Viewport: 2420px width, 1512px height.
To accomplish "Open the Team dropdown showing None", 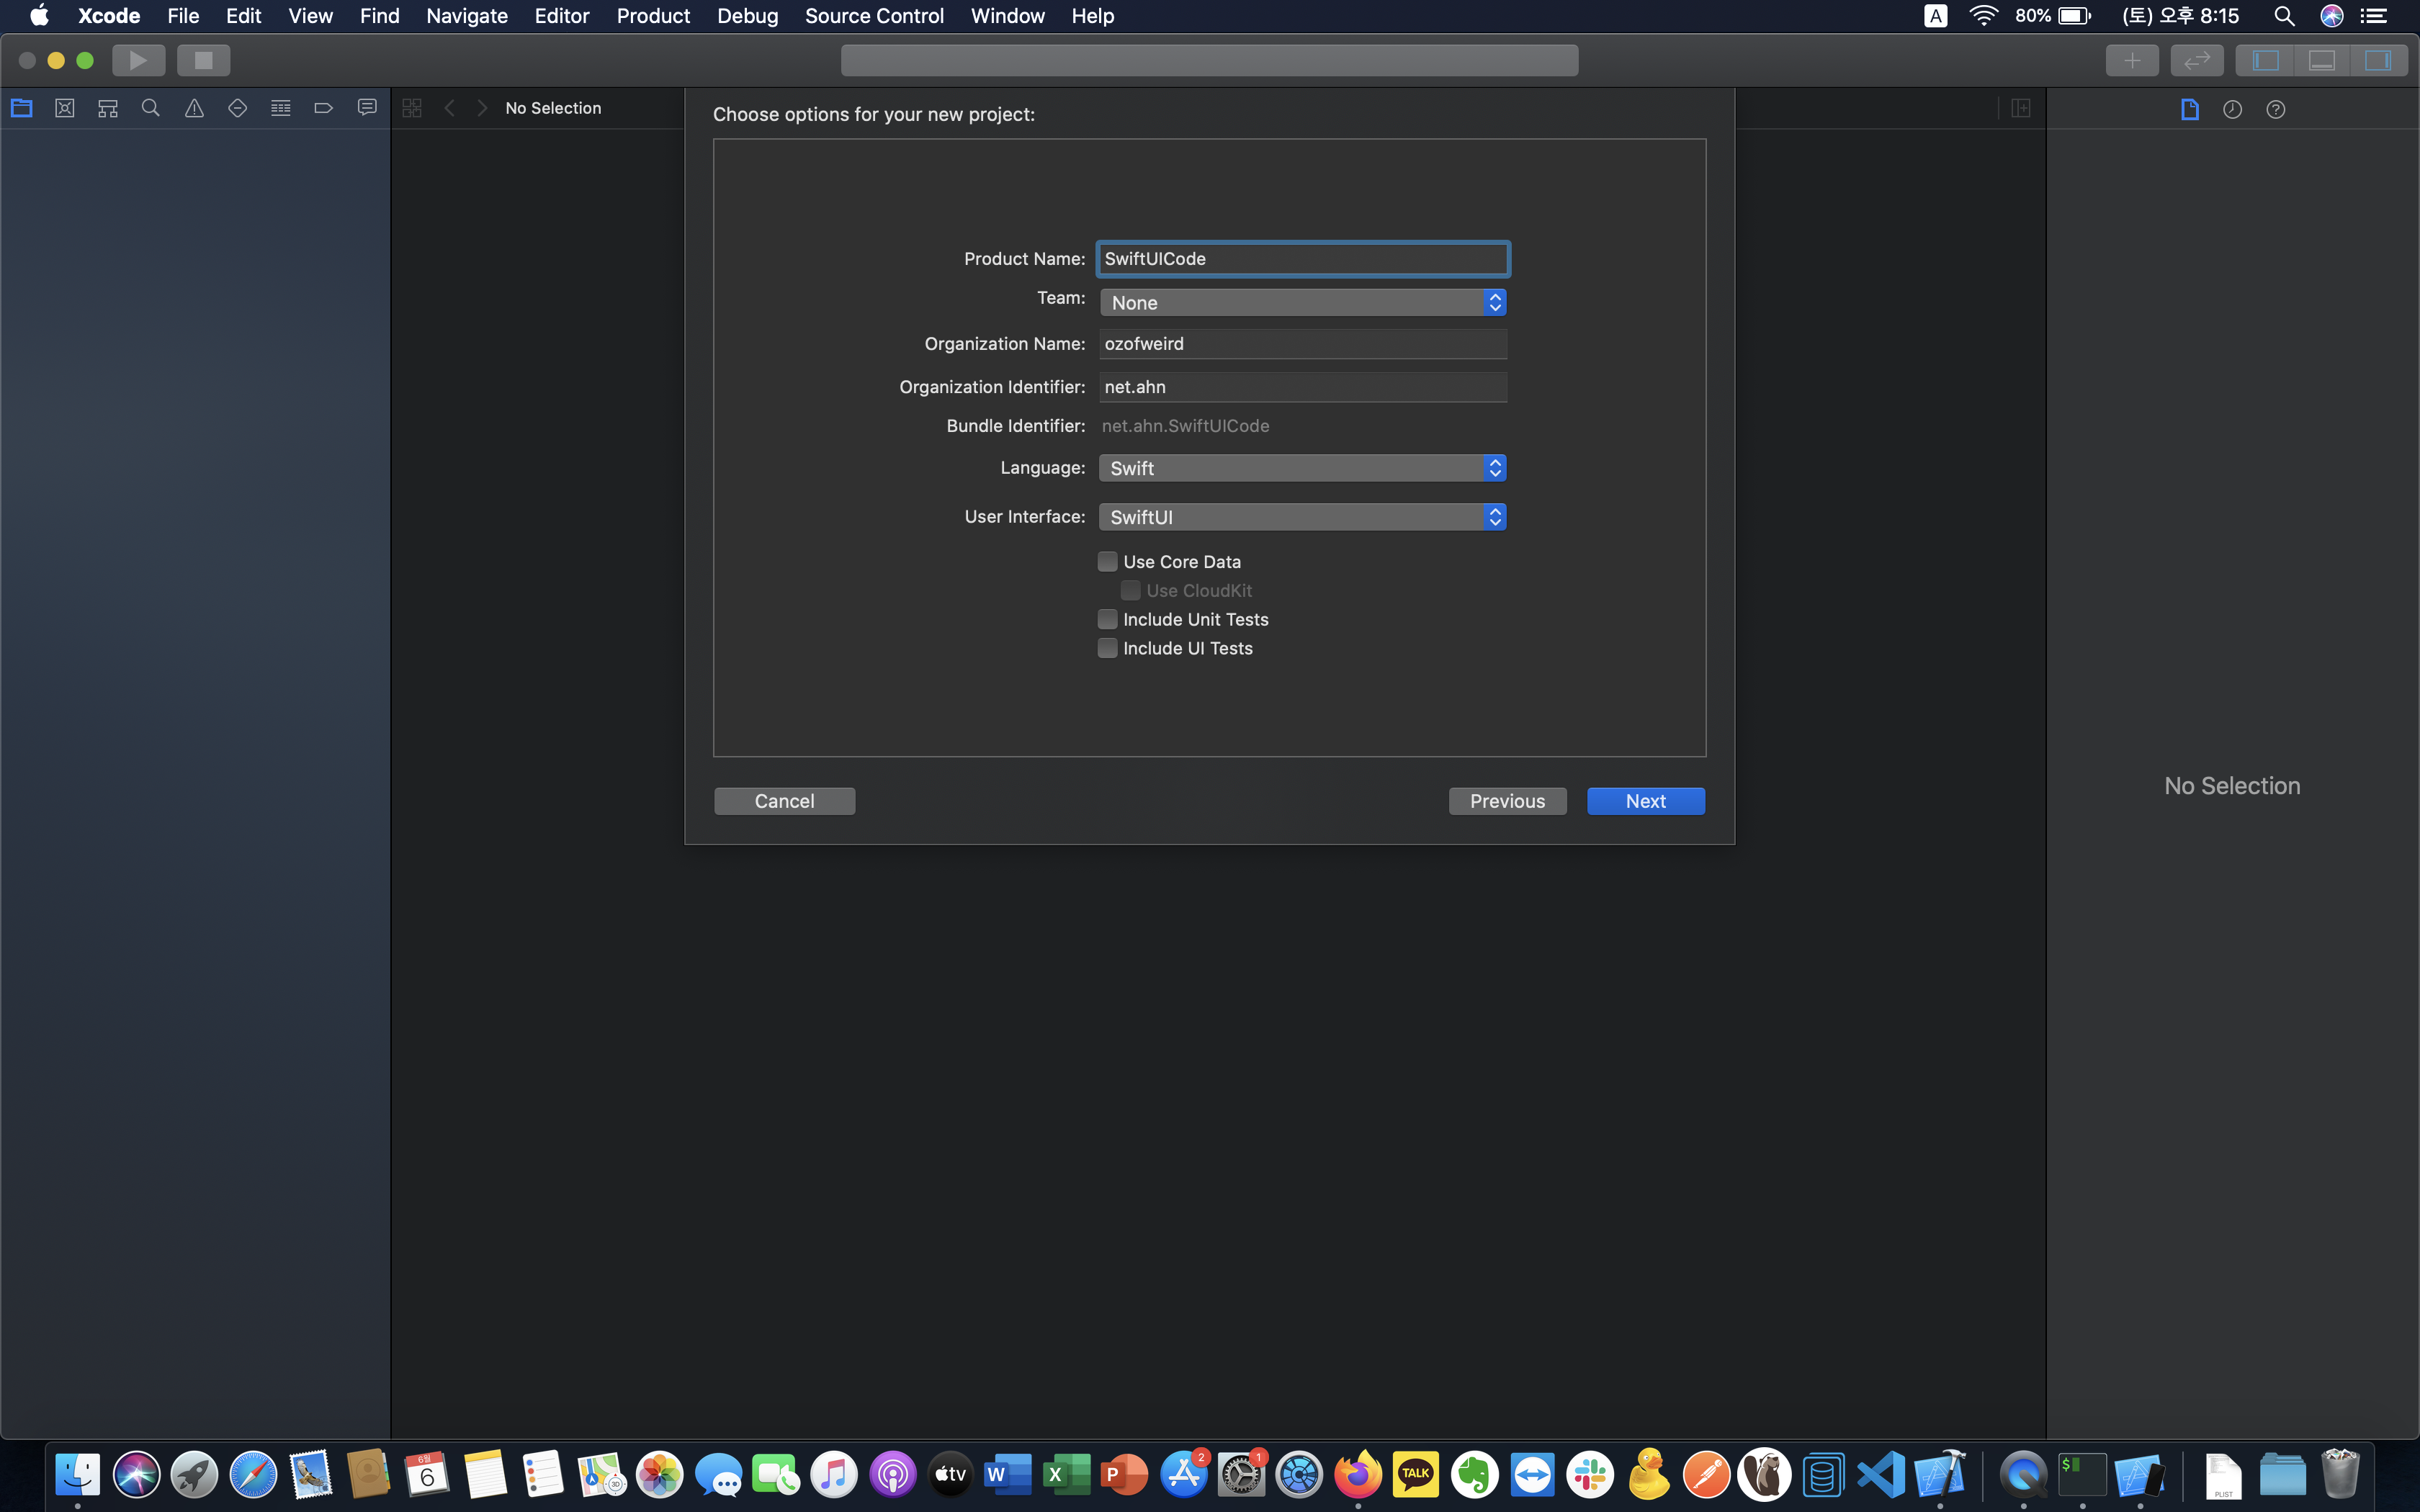I will coord(1302,303).
